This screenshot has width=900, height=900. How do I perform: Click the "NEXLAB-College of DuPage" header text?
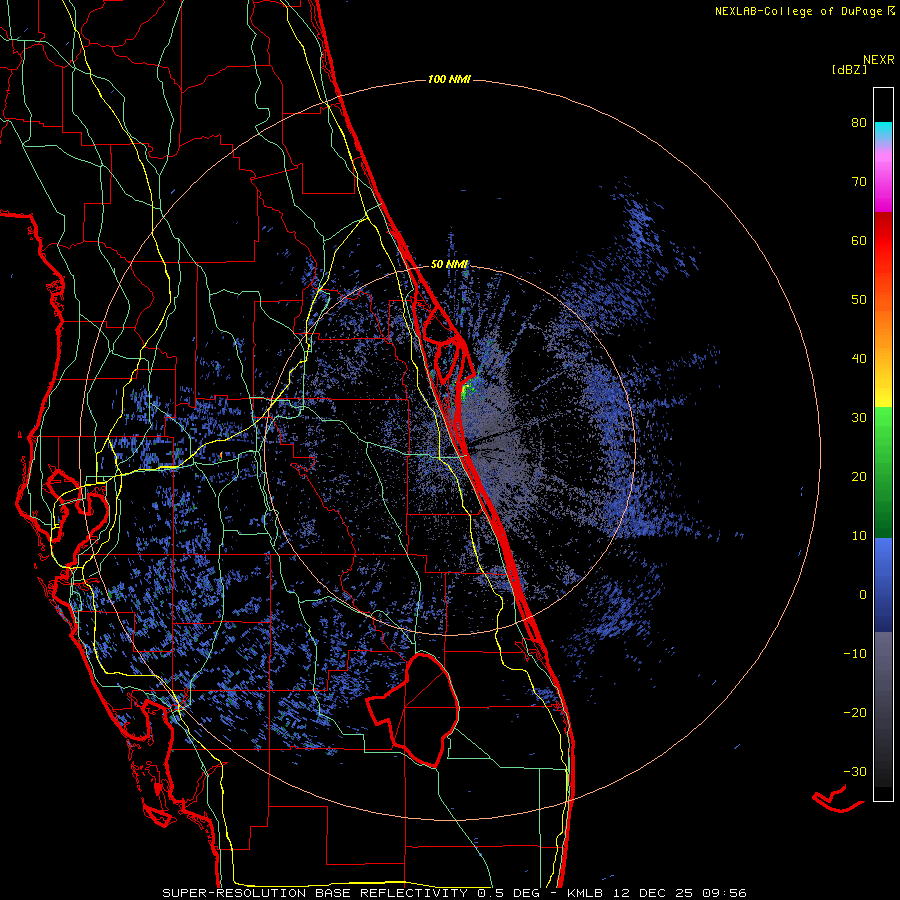(x=798, y=11)
